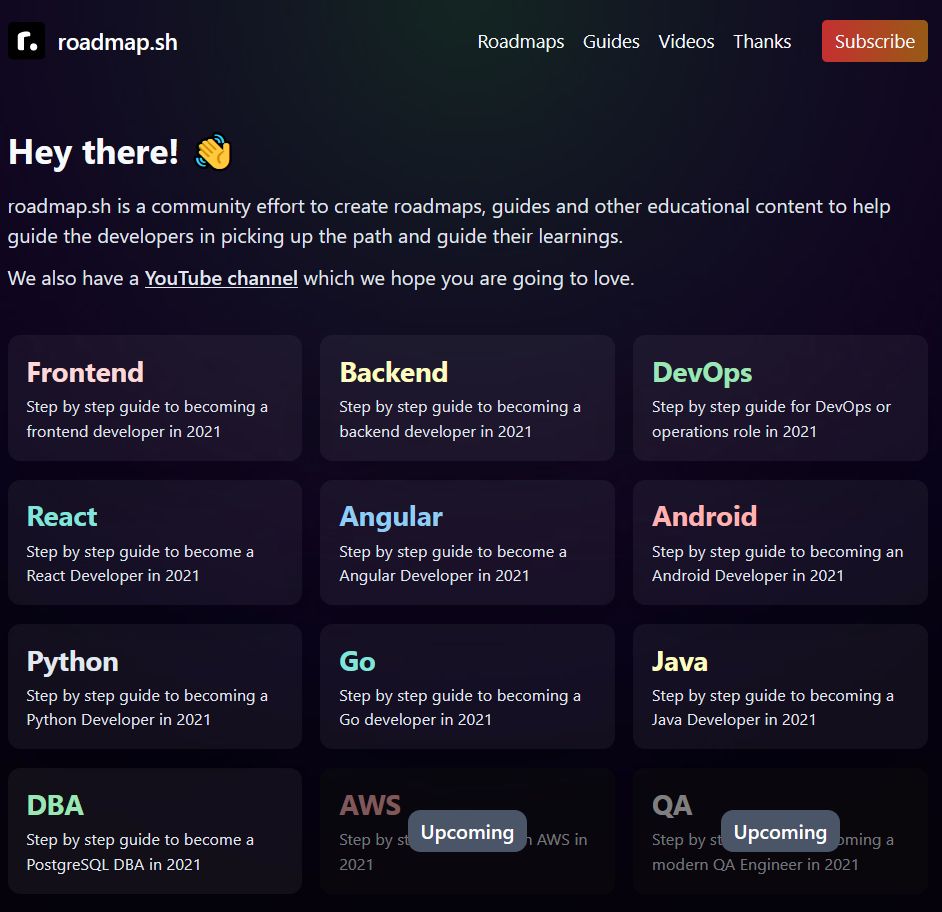Open the Thanks page
Viewport: 942px width, 912px height.
point(762,42)
